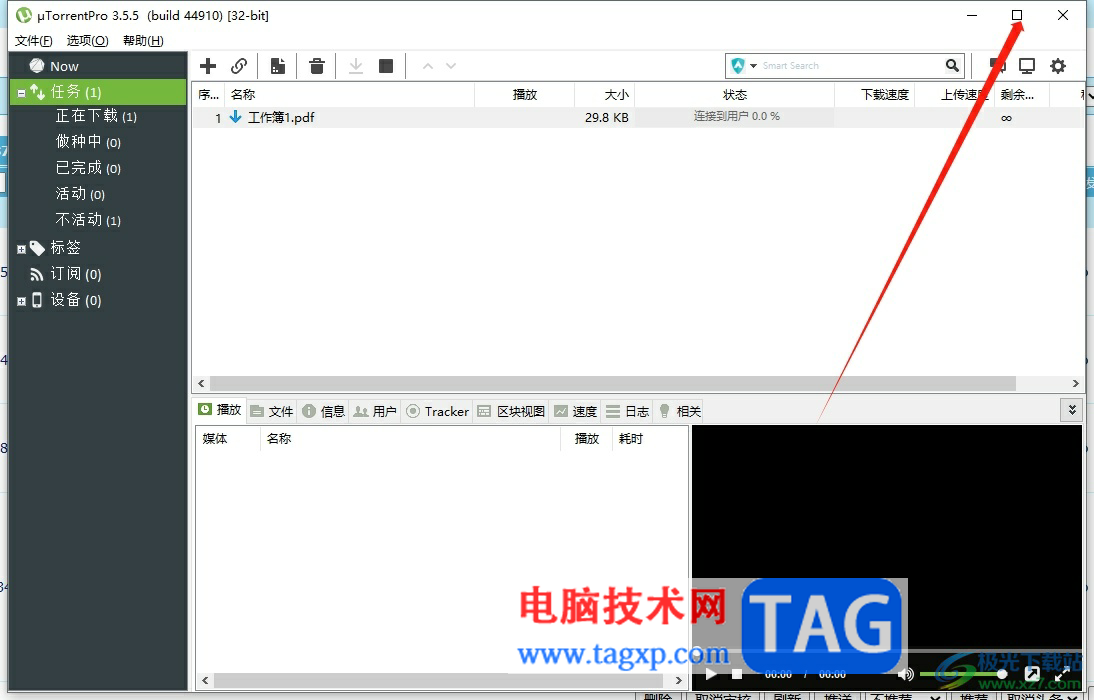Sort by 下载速度 column header
Viewport: 1094px width, 700px height.
click(875, 94)
